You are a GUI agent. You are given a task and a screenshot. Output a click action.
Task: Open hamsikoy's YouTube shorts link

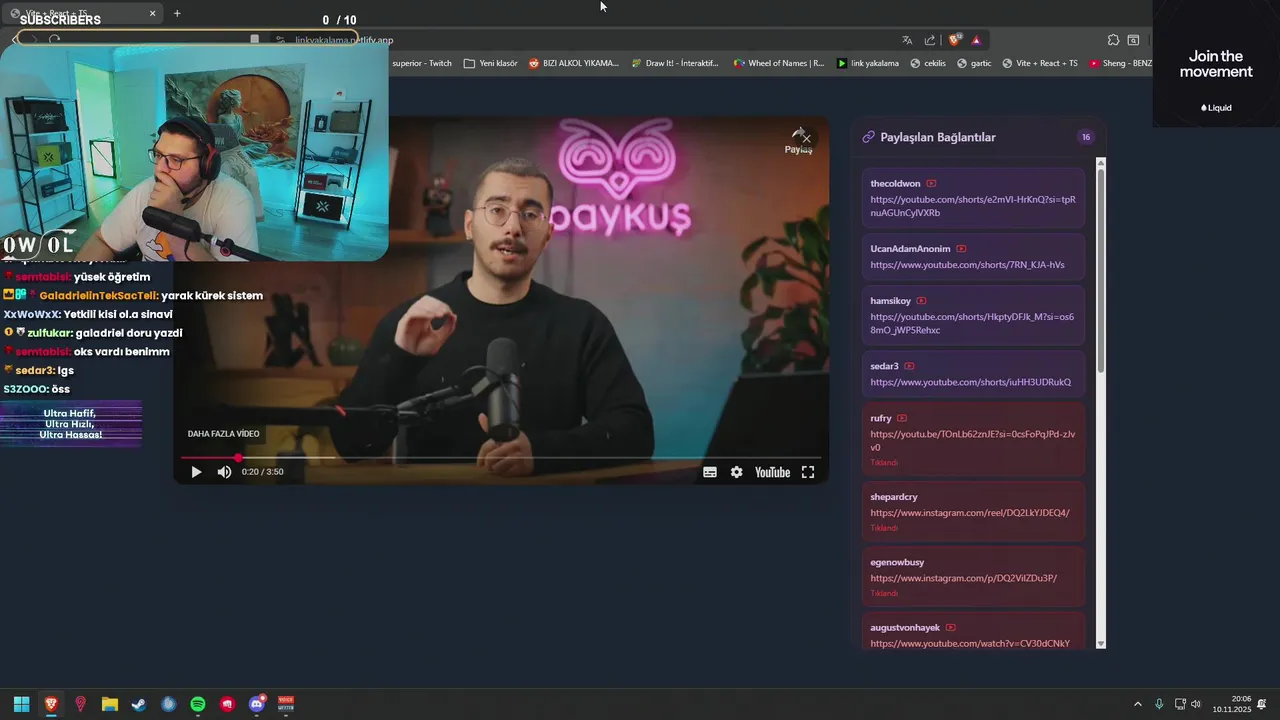[x=972, y=323]
